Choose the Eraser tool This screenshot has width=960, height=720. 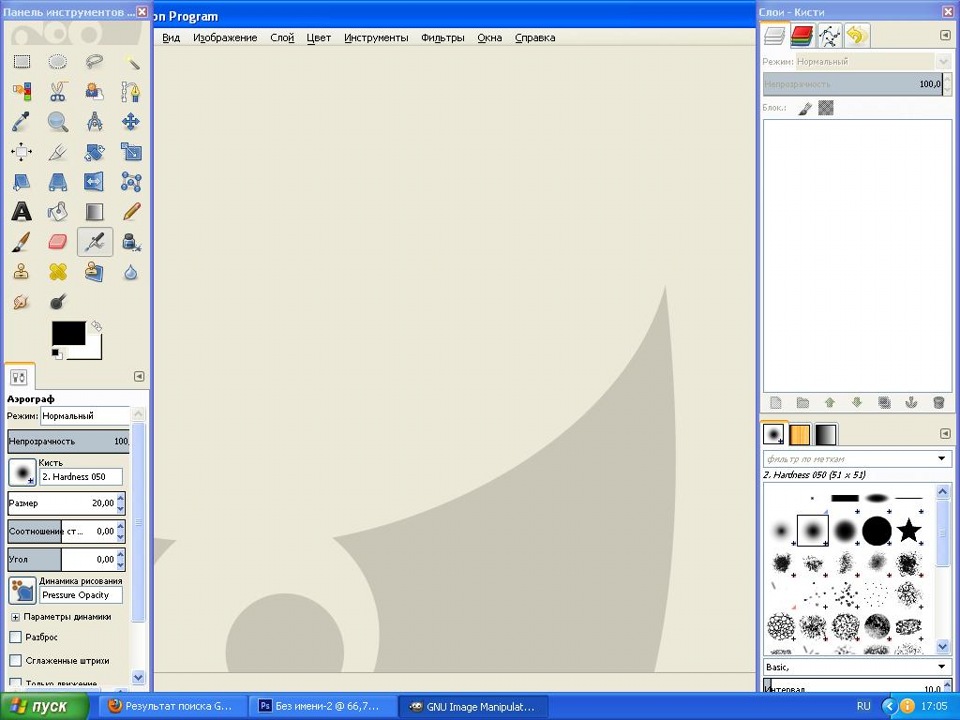click(x=58, y=242)
